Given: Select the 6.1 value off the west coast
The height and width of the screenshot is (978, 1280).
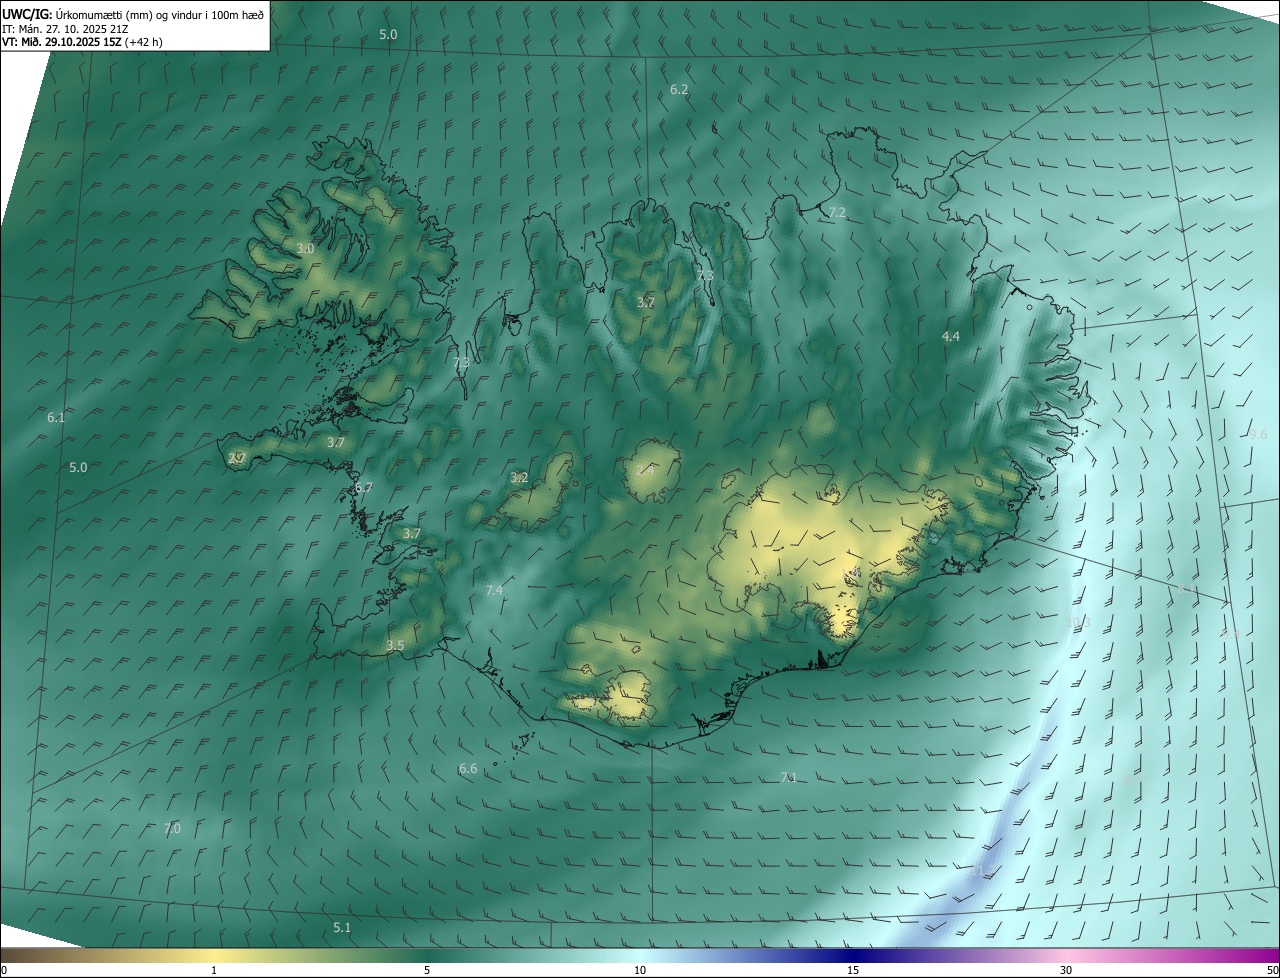Looking at the screenshot, I should 56,418.
